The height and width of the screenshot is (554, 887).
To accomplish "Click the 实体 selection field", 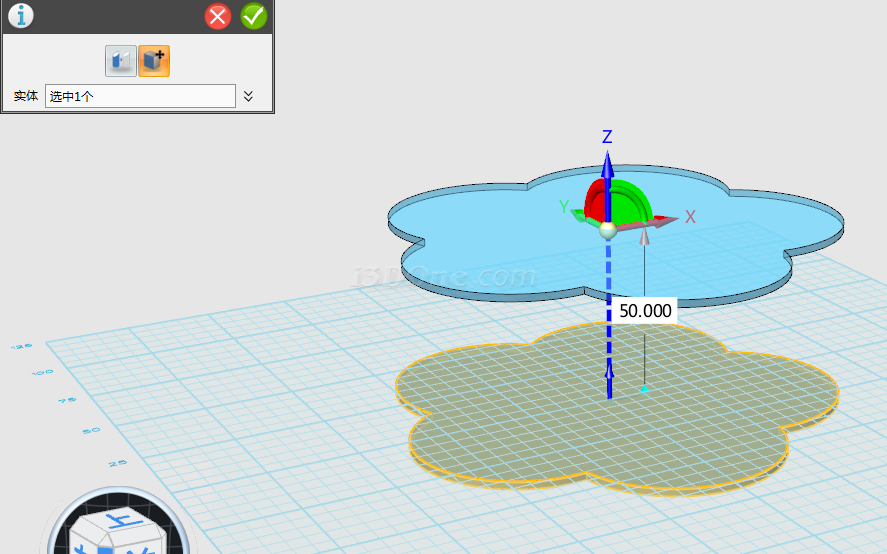I will point(140,96).
